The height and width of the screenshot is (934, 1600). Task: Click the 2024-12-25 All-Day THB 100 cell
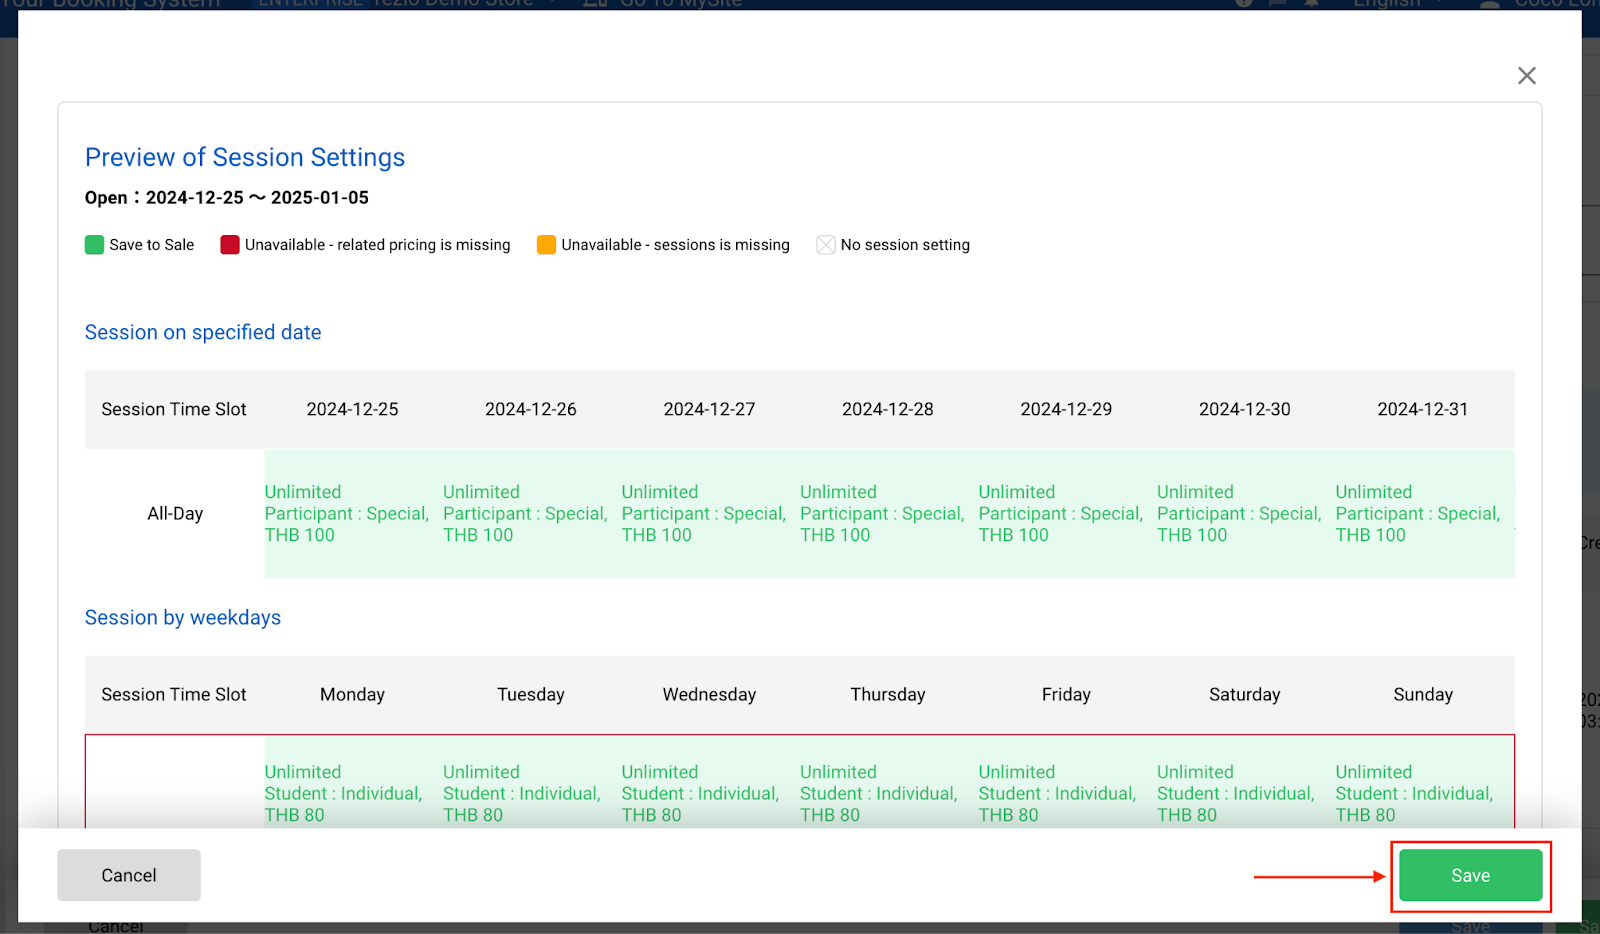tap(353, 514)
